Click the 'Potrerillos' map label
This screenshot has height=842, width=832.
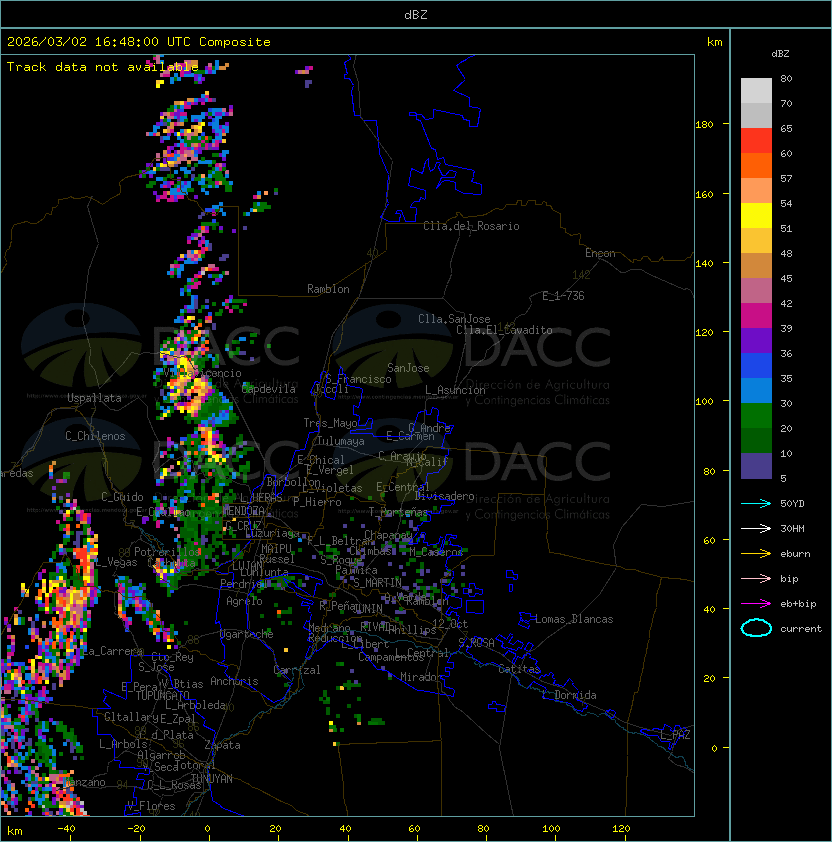(167, 552)
